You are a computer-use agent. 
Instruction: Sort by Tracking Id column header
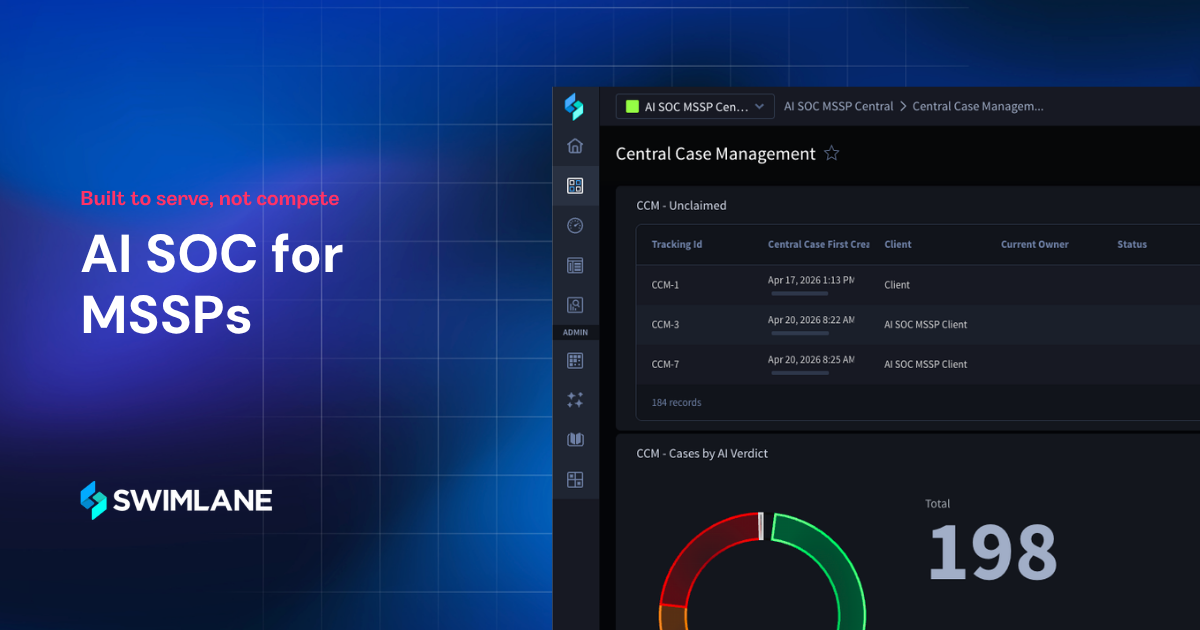pyautogui.click(x=677, y=244)
